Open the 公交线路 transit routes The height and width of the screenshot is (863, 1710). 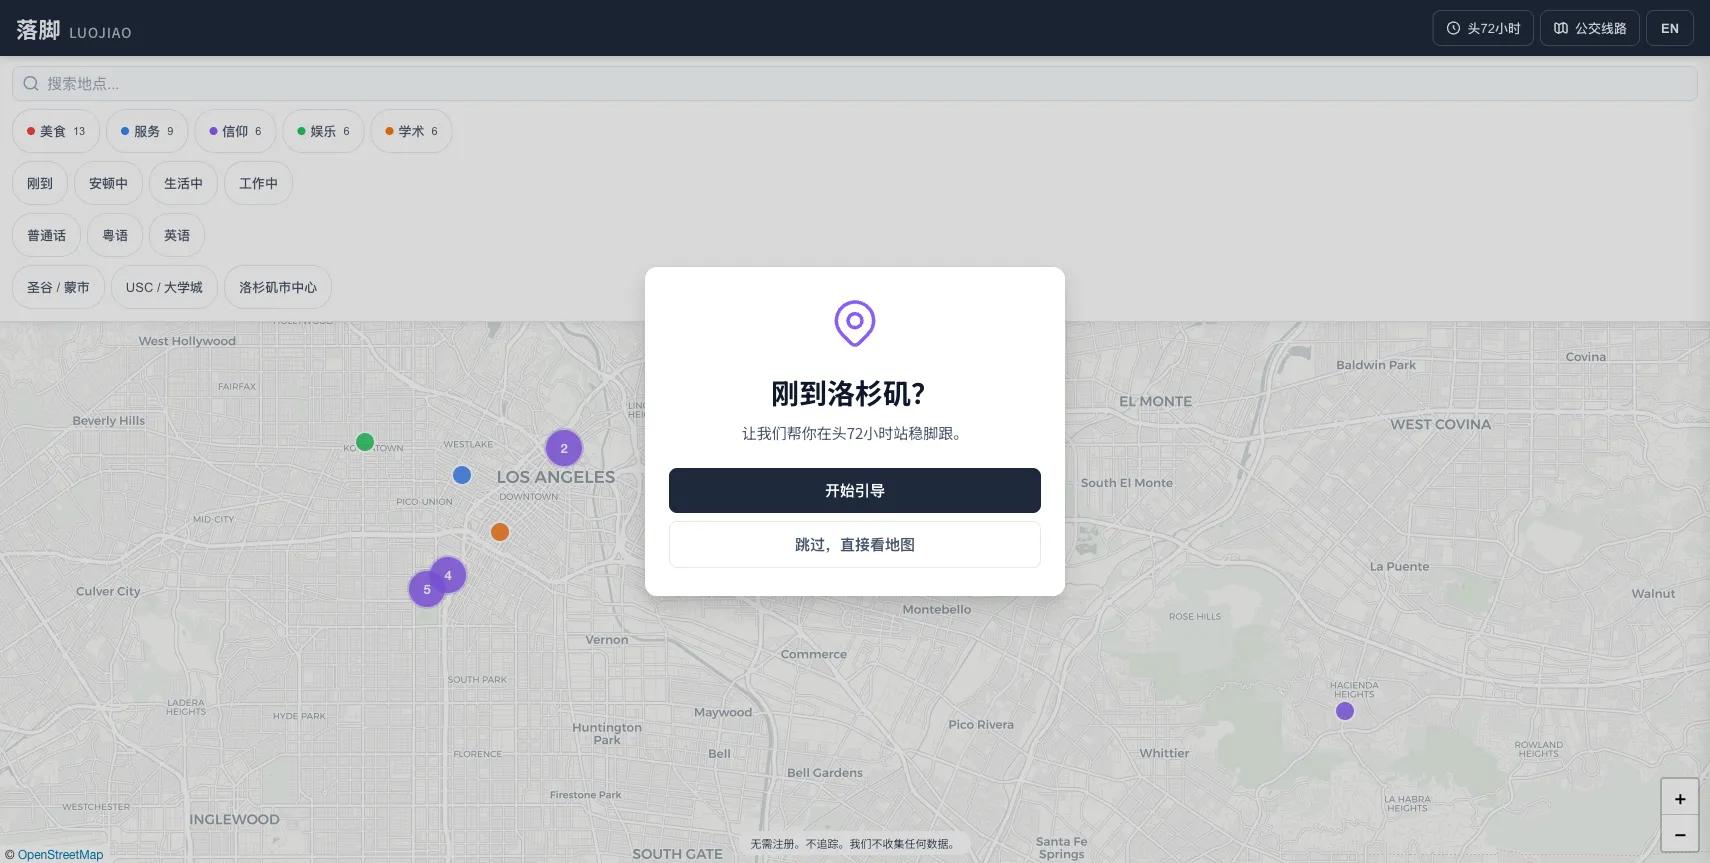point(1590,28)
